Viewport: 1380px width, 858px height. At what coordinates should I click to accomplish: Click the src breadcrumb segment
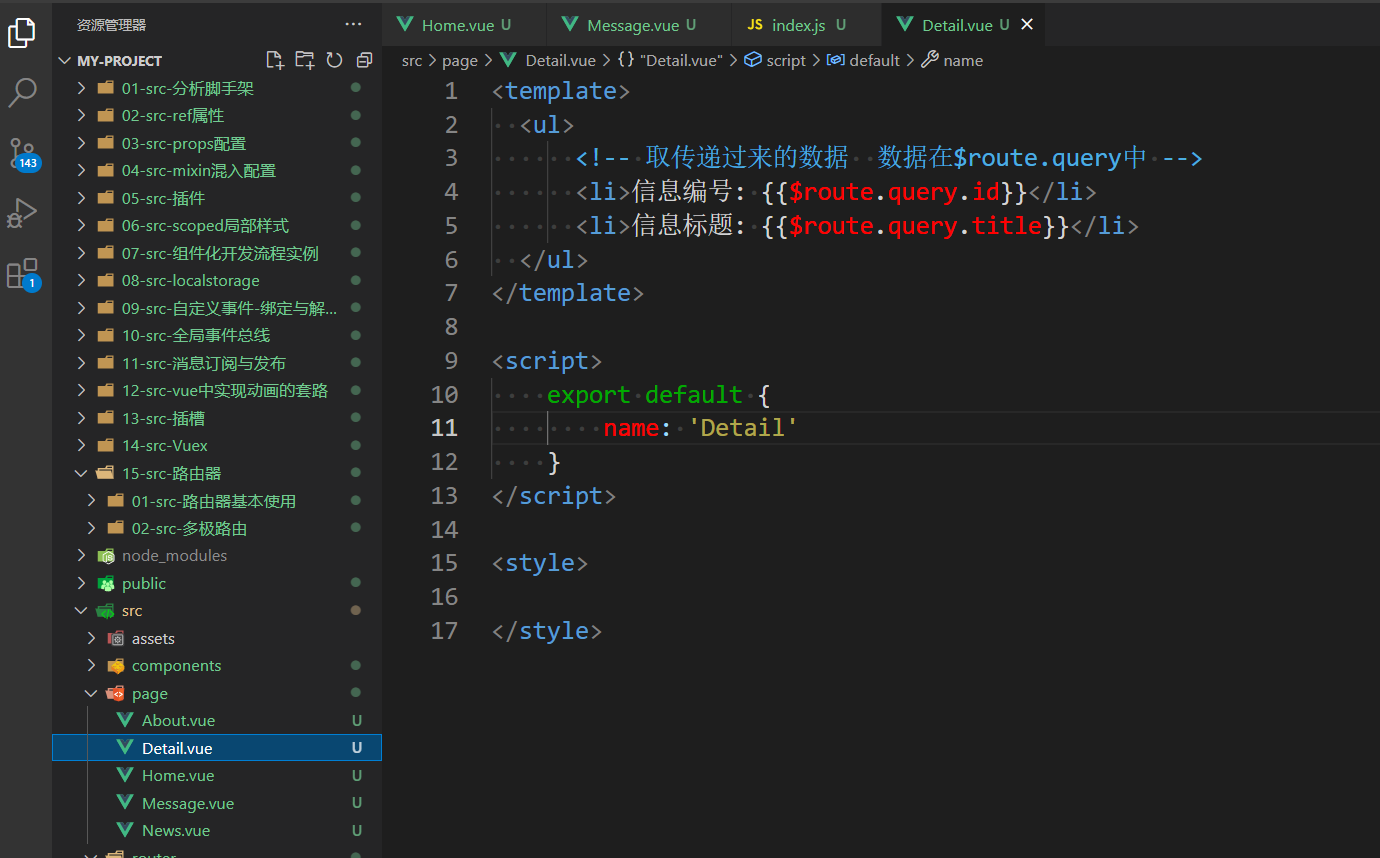(x=412, y=60)
